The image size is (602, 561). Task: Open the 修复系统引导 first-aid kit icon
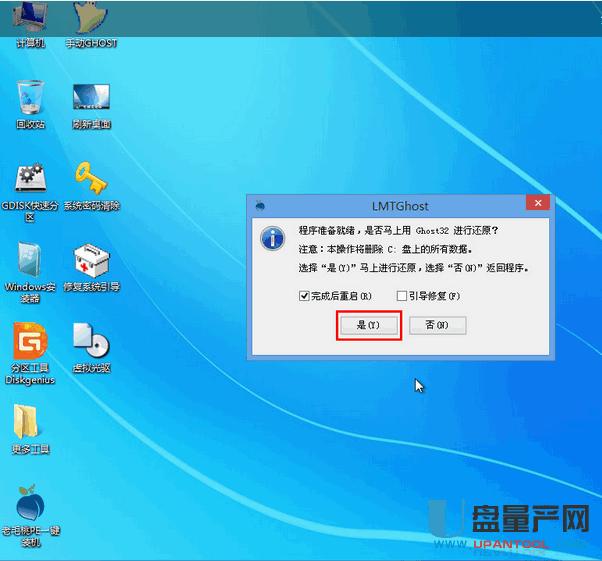90,260
